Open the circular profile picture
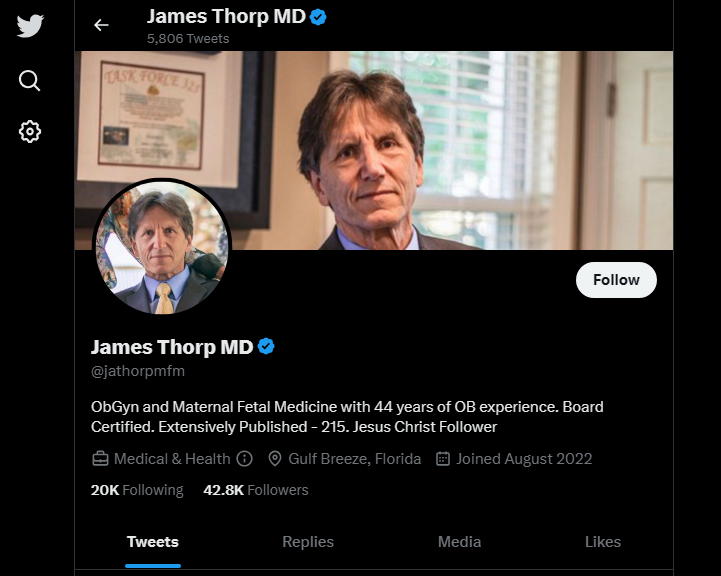 [162, 248]
